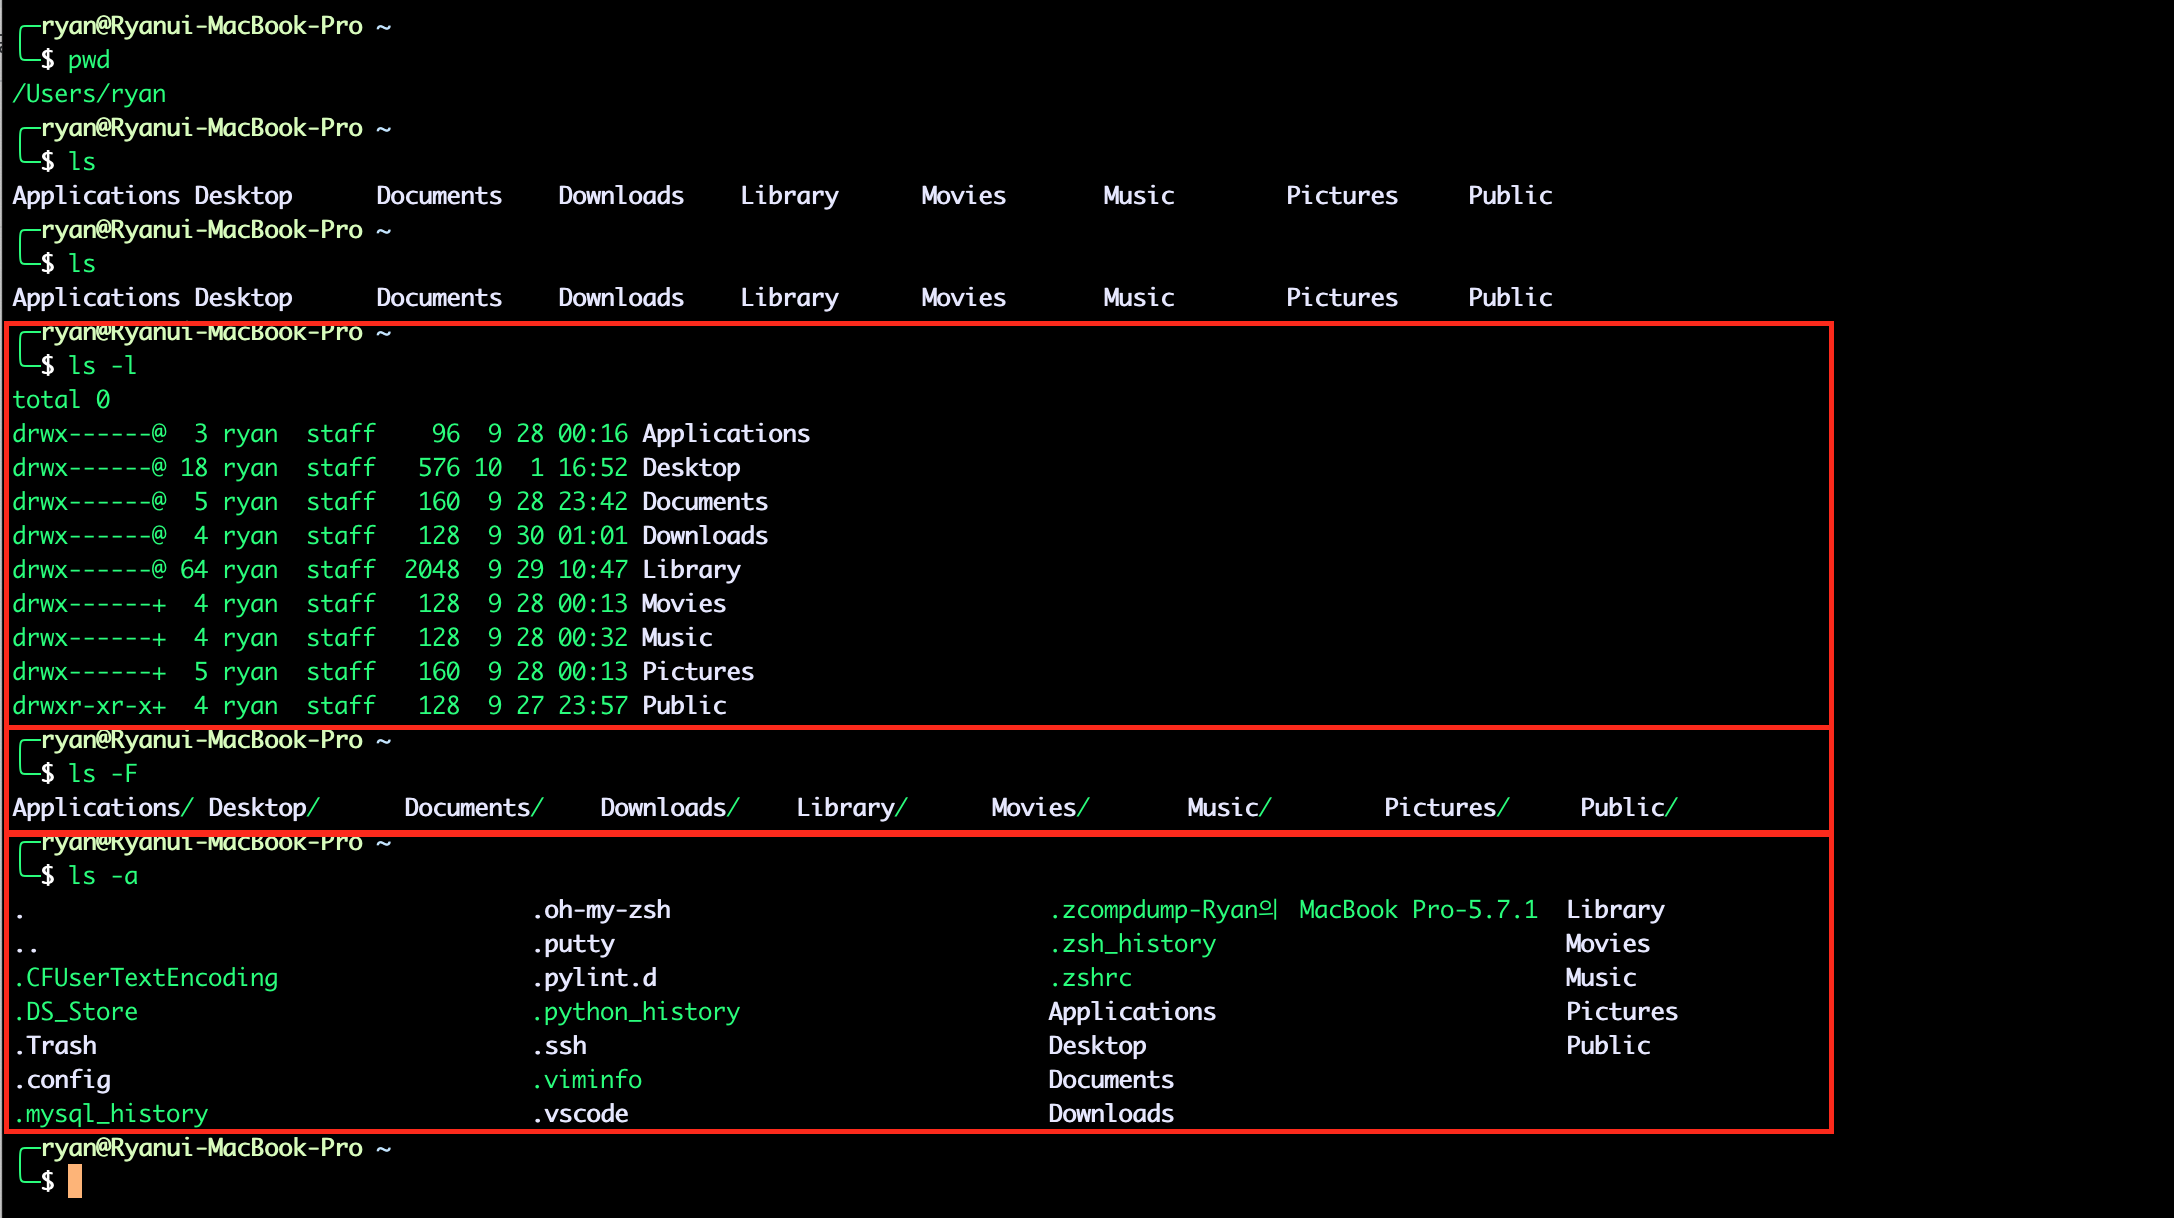Click 'Public/' in the ls -F output
Image resolution: width=2174 pixels, height=1218 pixels.
[1628, 808]
